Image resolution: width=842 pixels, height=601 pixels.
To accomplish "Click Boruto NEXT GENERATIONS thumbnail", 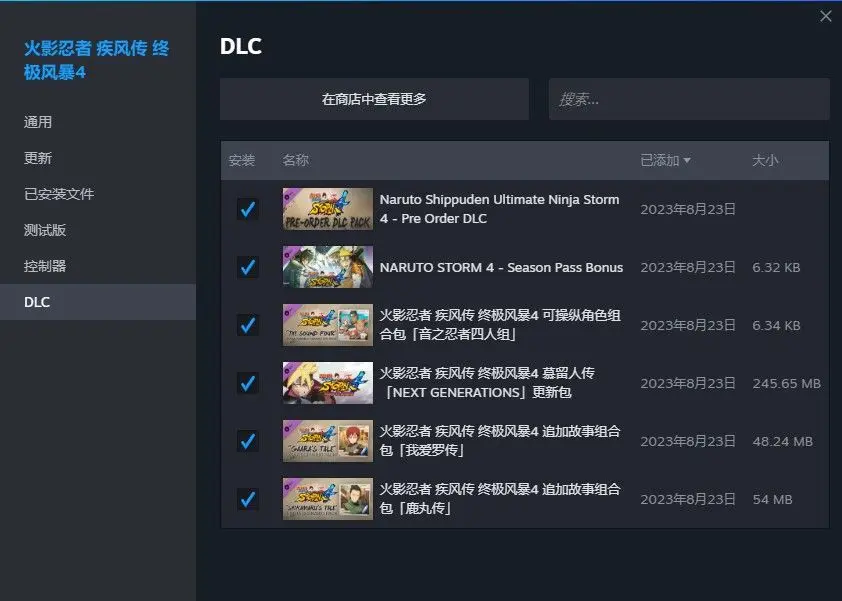I will coord(328,383).
